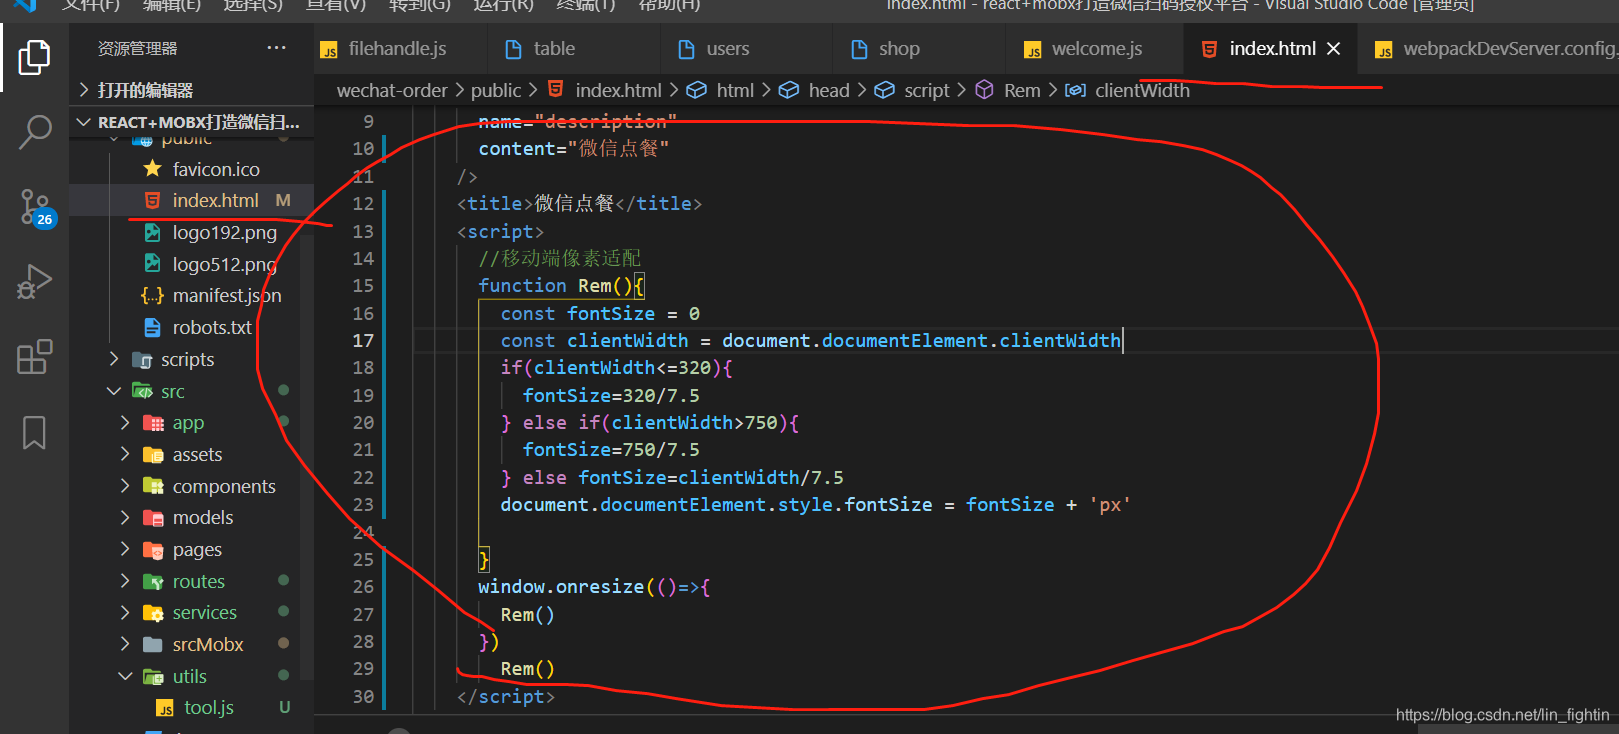Expand the srcMobx folder

pyautogui.click(x=207, y=645)
